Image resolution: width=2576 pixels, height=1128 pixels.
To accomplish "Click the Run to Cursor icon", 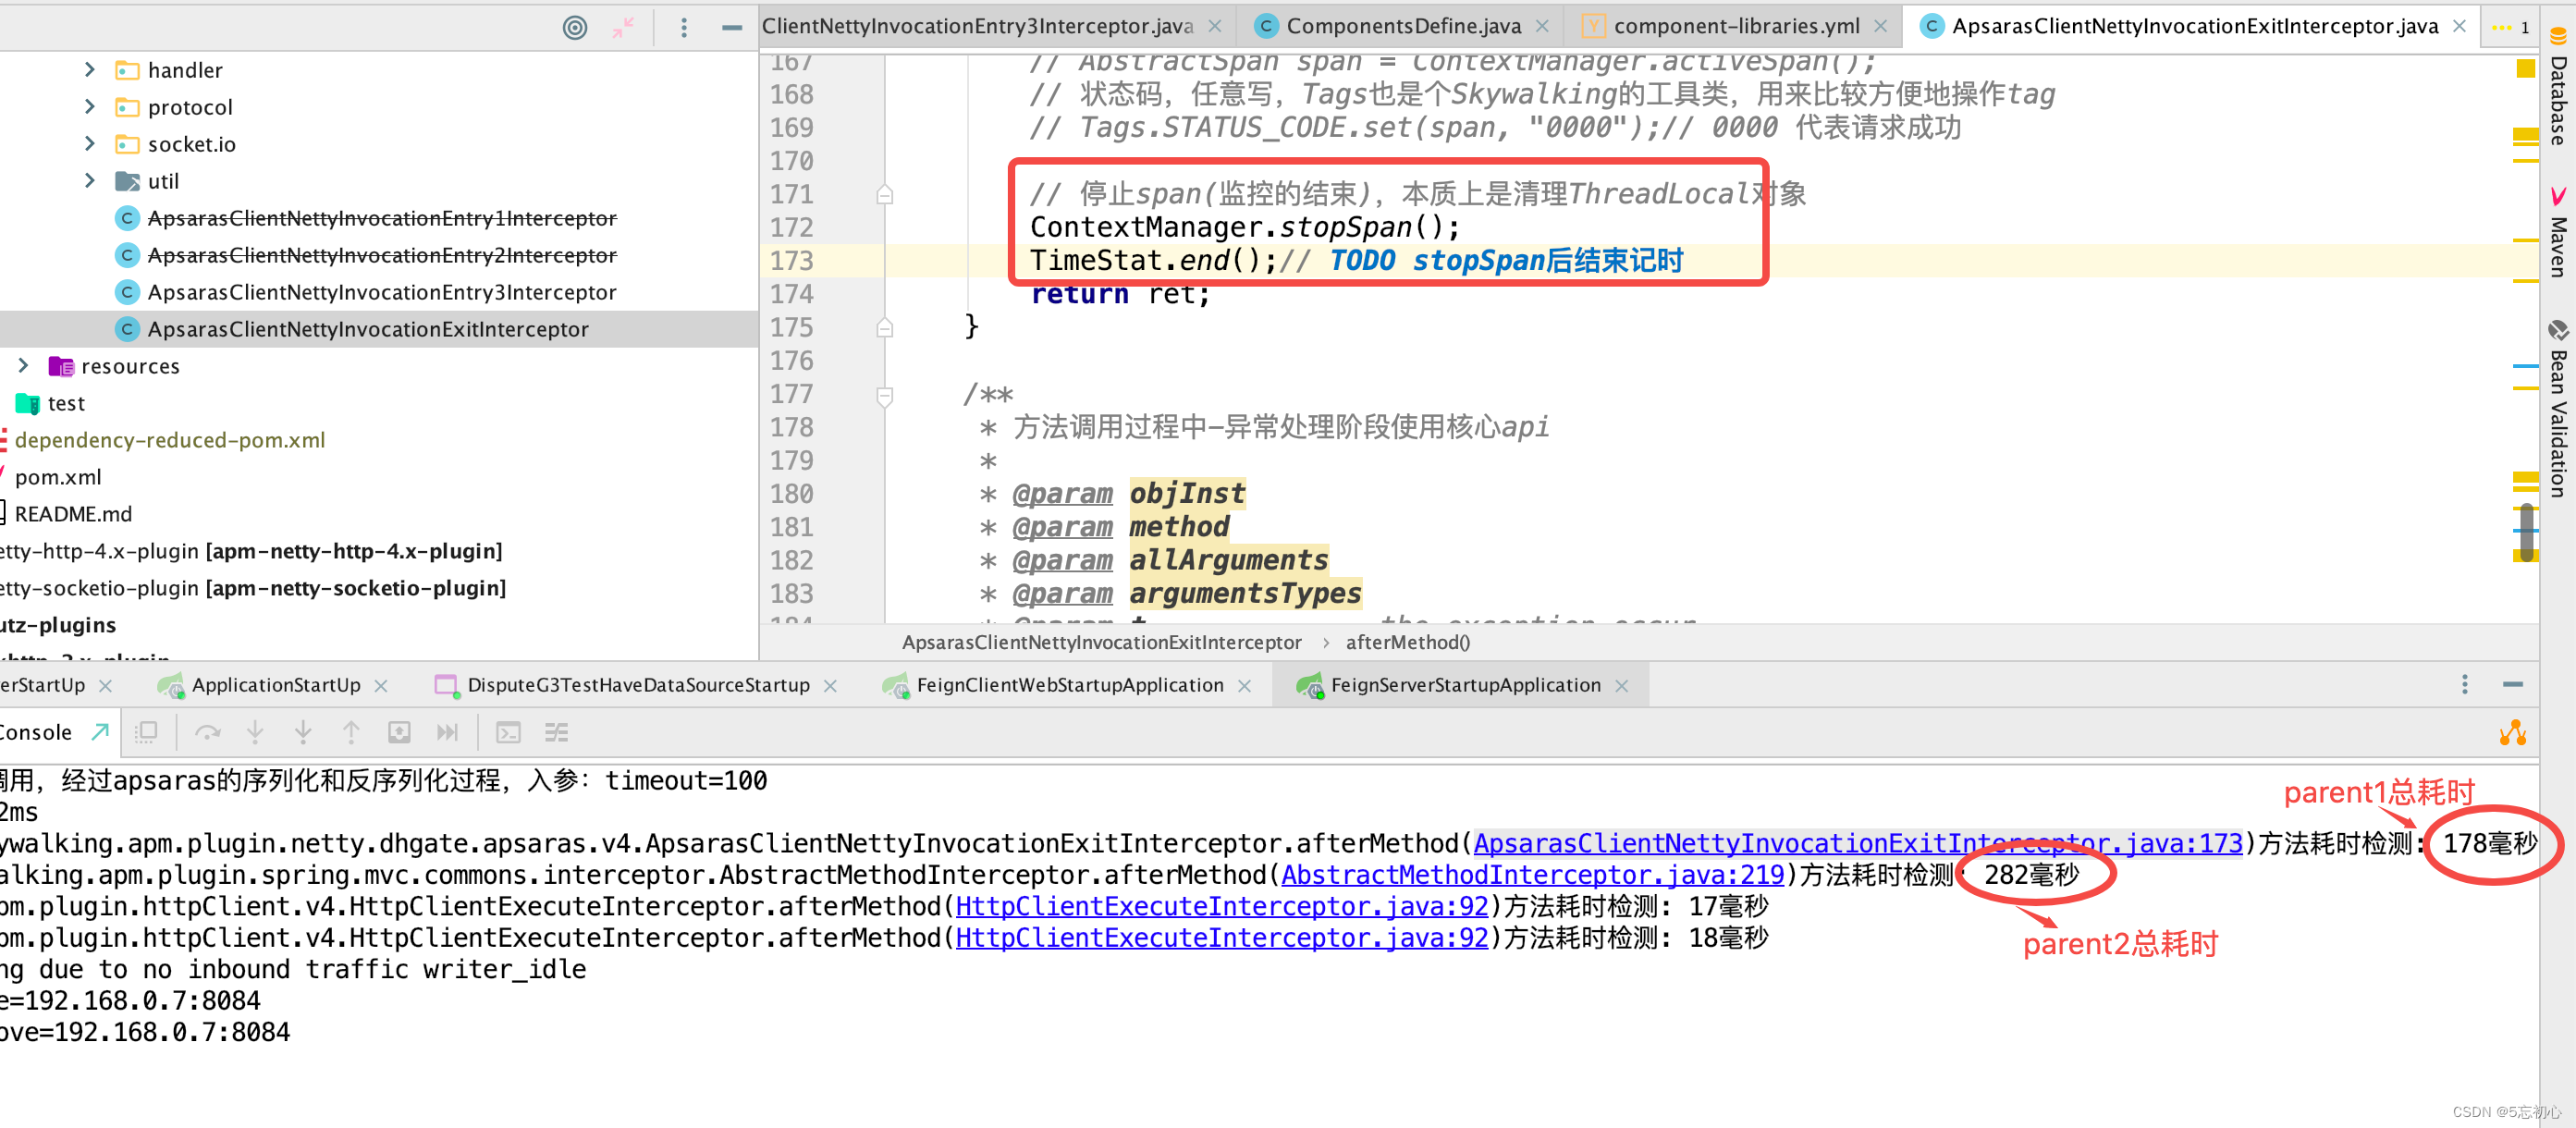I will (447, 733).
